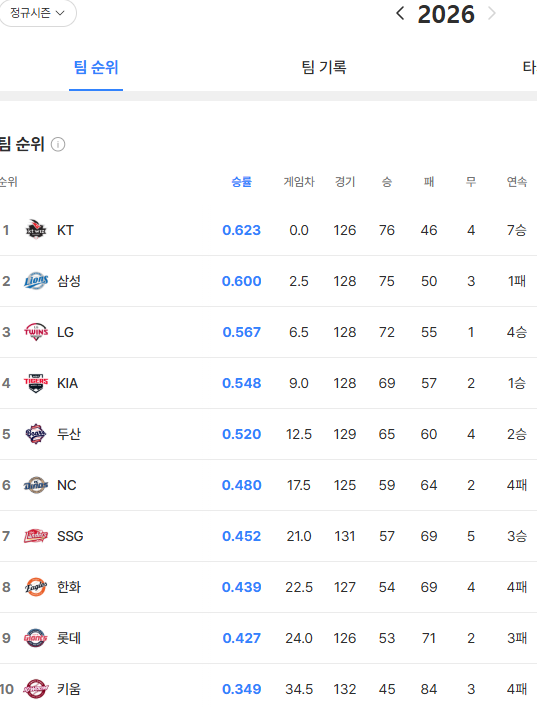Switch to the 팀 기록 tab
The width and height of the screenshot is (537, 708).
click(x=324, y=68)
